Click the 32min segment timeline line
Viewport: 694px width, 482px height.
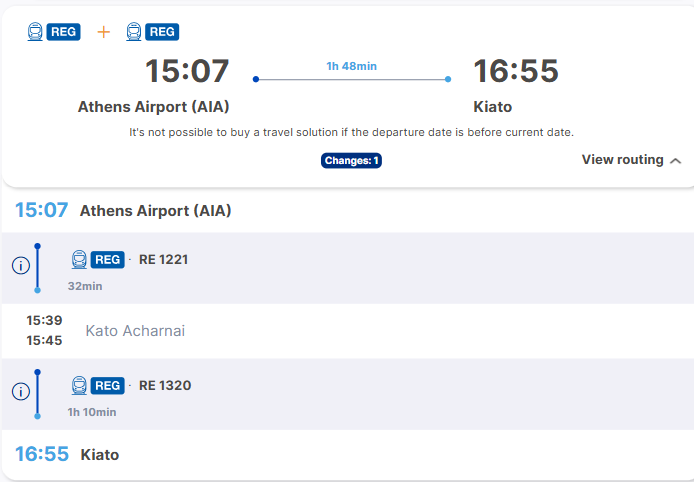coord(38,268)
